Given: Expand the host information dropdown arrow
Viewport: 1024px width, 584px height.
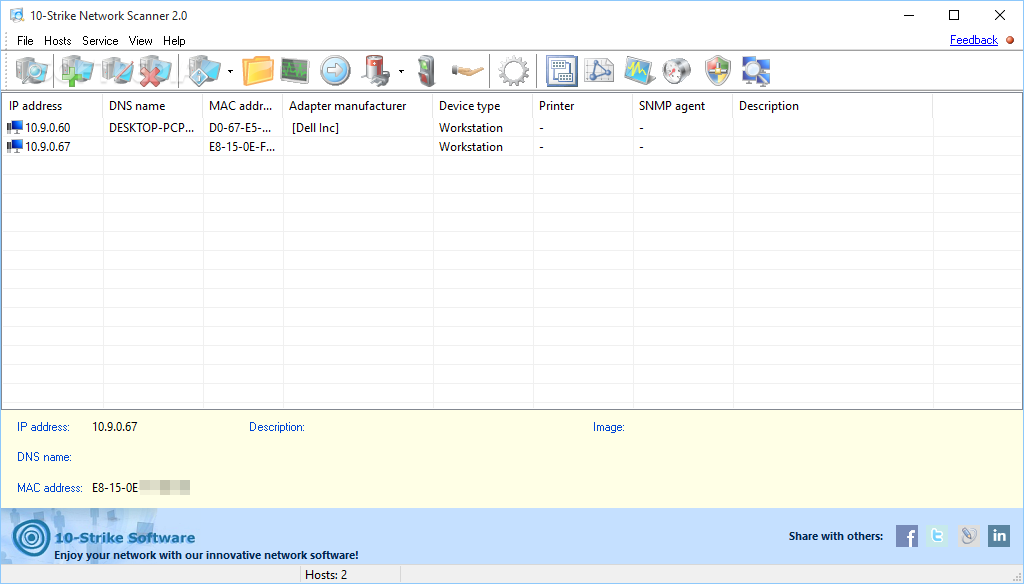Looking at the screenshot, I should pos(230,71).
